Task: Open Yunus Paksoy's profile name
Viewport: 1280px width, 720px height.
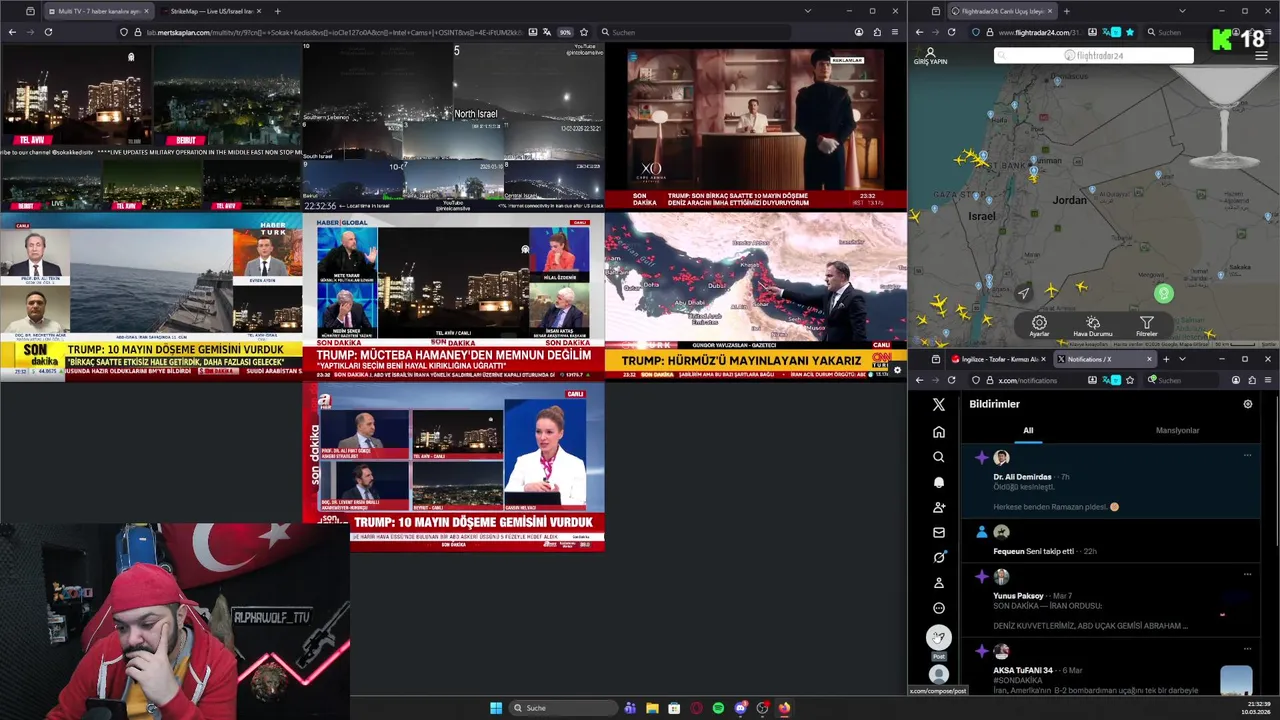Action: pos(1018,596)
